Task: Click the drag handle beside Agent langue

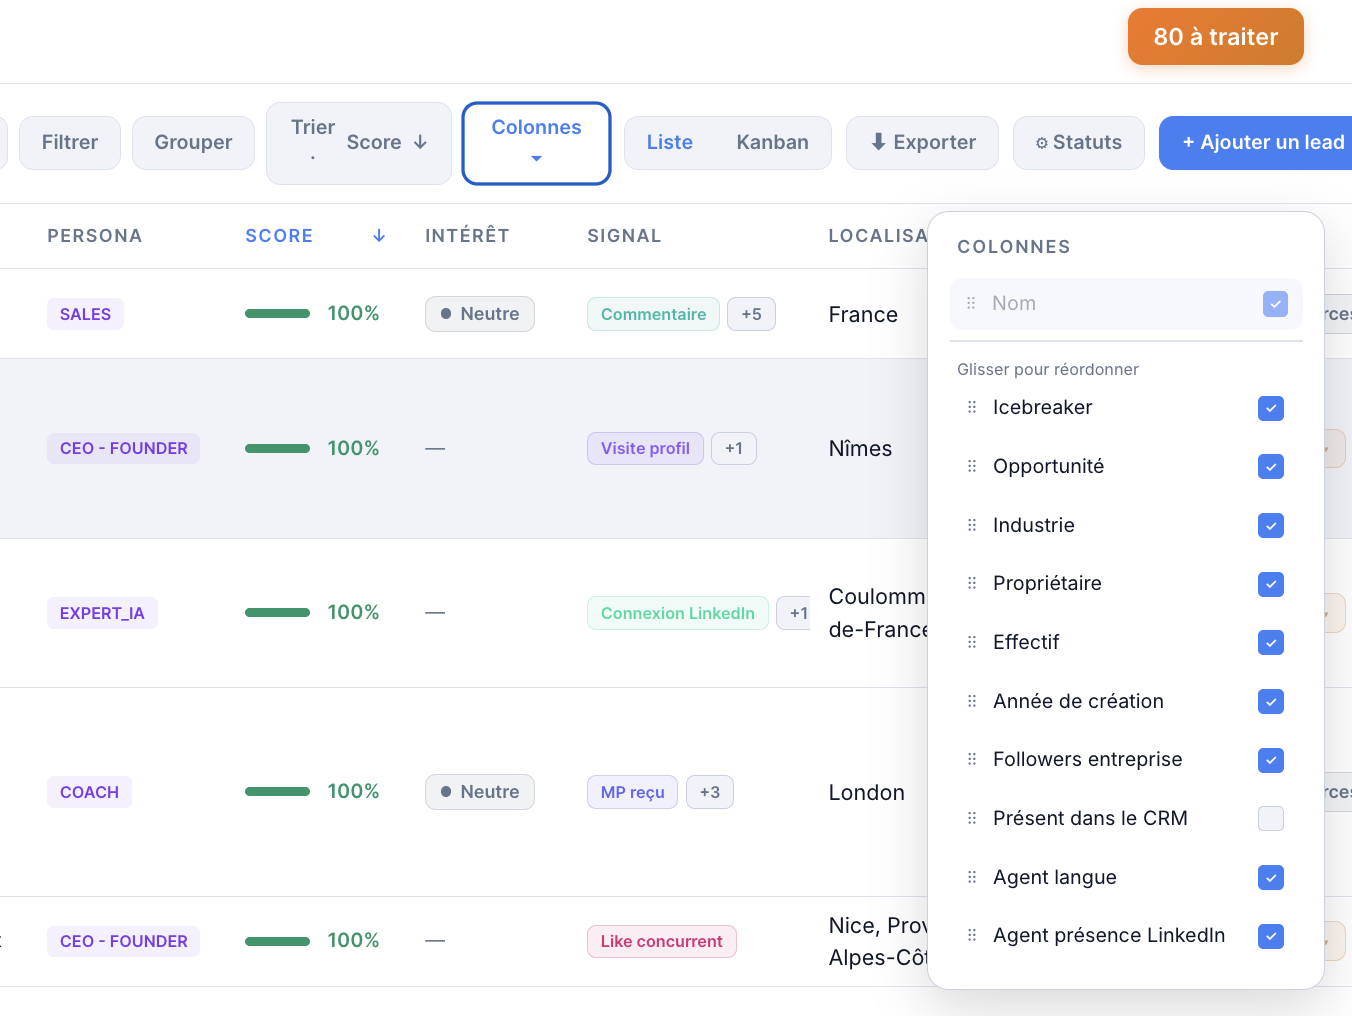Action: (972, 877)
